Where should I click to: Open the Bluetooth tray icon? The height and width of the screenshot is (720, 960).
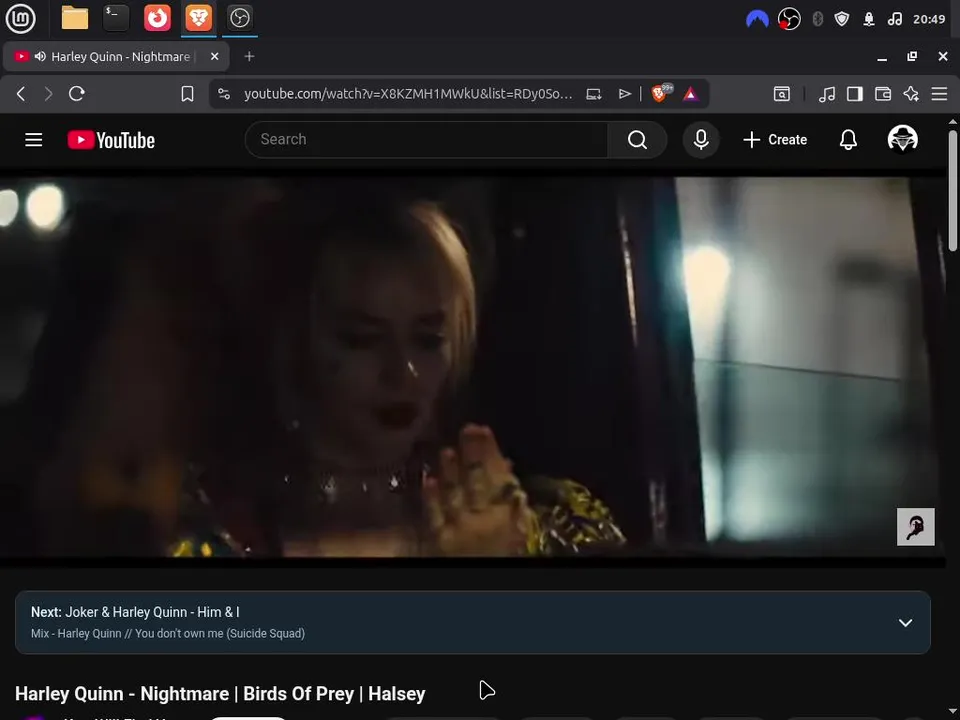click(817, 19)
